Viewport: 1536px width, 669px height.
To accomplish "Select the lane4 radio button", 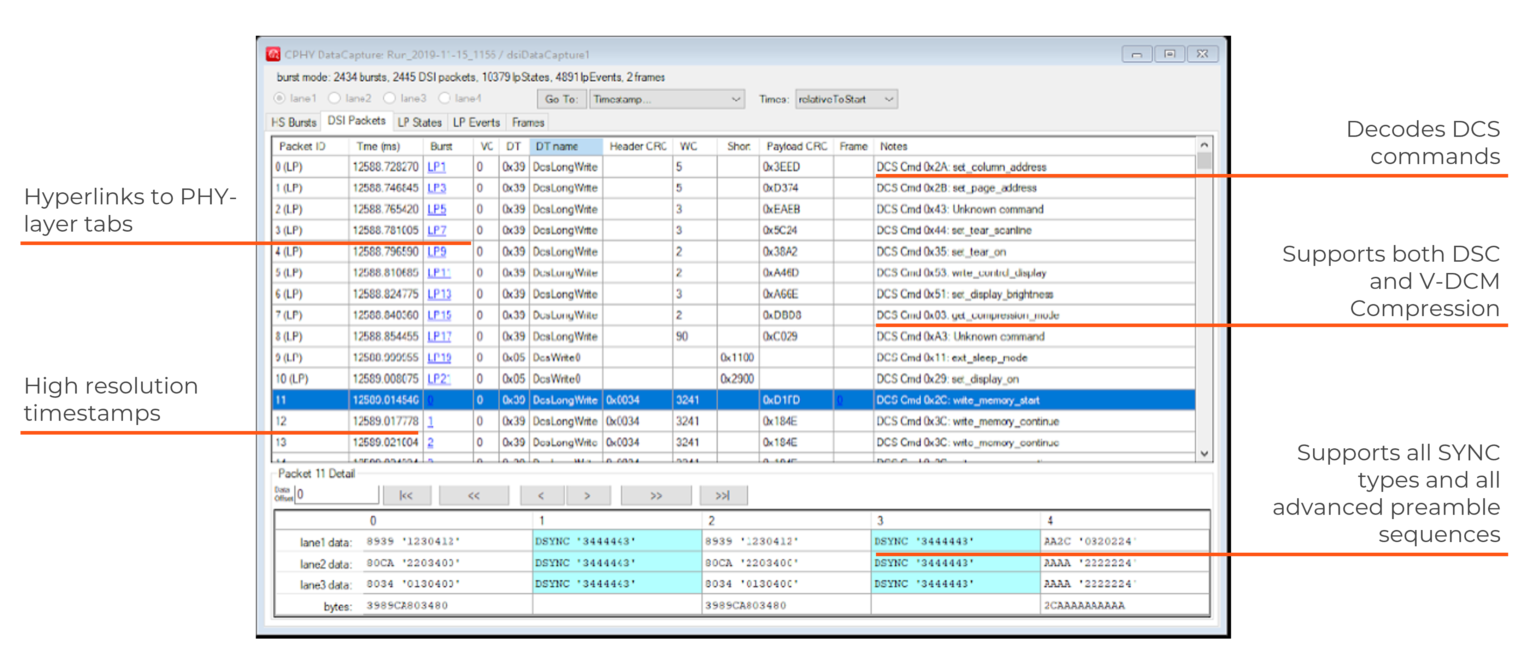I will coord(444,99).
